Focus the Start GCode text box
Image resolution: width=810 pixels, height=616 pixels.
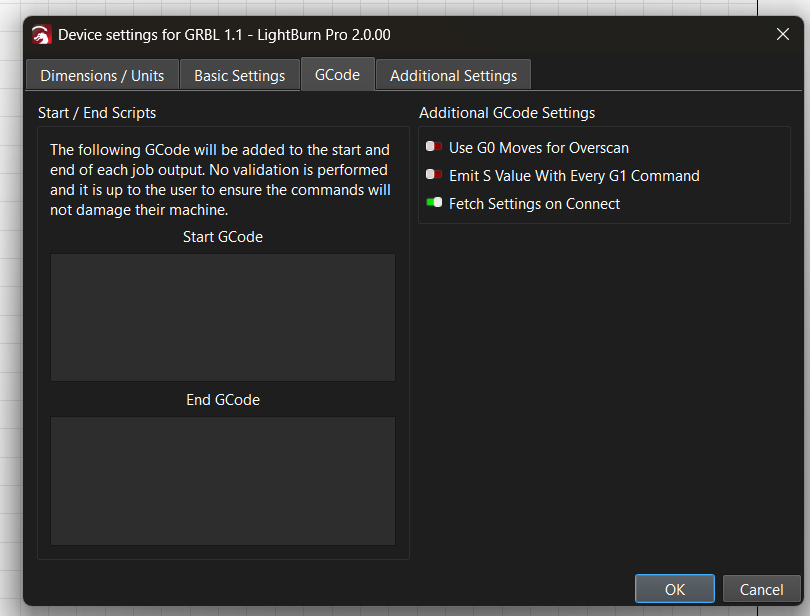223,317
